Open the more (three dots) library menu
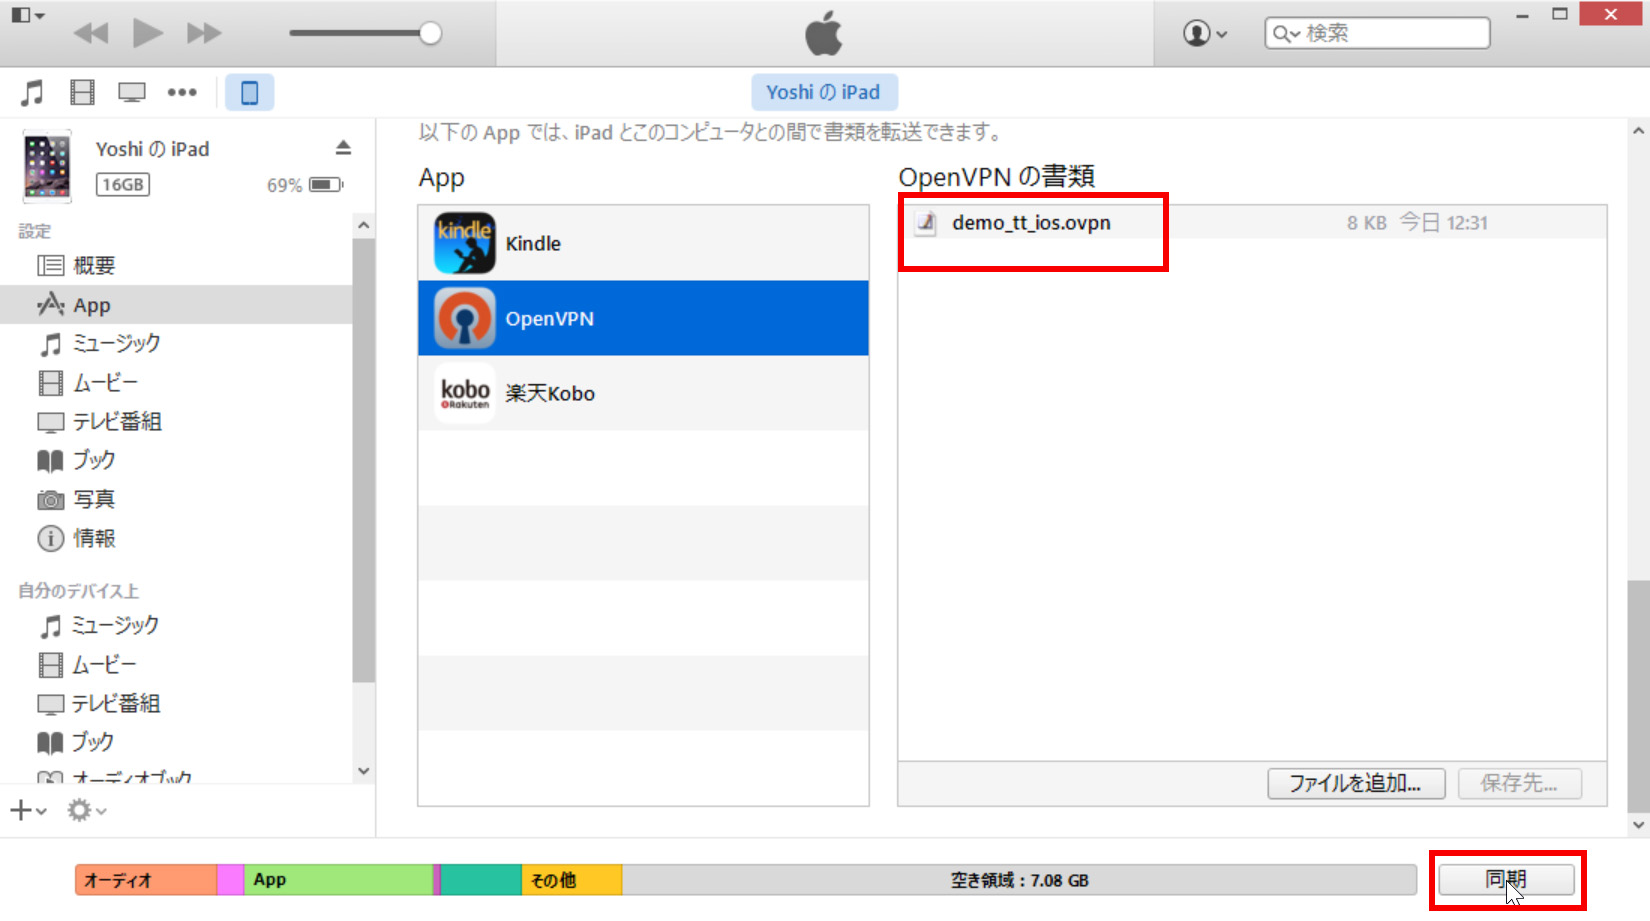This screenshot has height=921, width=1650. pyautogui.click(x=182, y=93)
